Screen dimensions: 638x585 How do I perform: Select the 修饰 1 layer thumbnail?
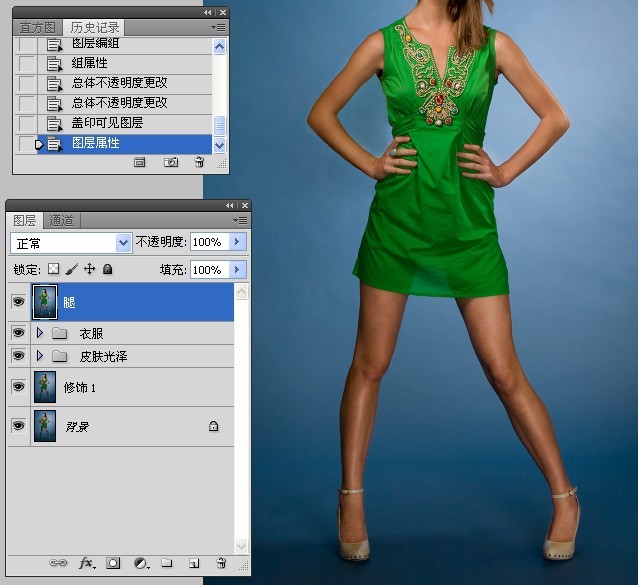(45, 387)
